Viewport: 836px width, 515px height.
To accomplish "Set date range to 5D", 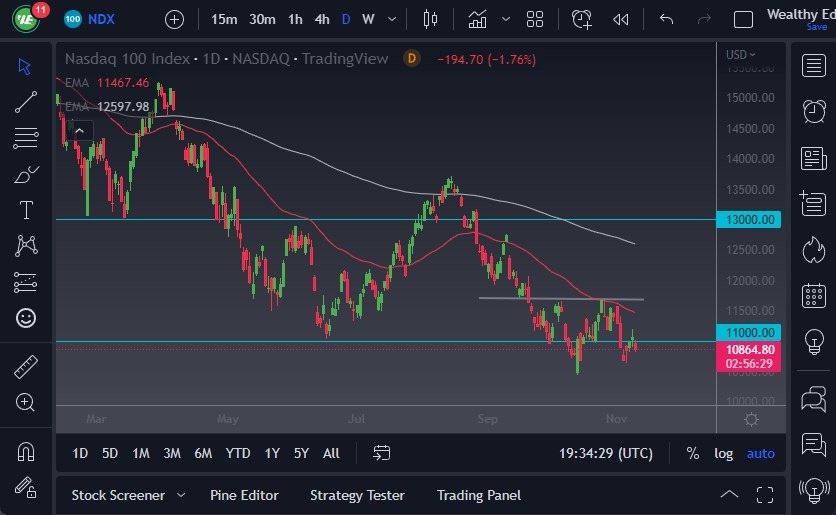I will (110, 453).
